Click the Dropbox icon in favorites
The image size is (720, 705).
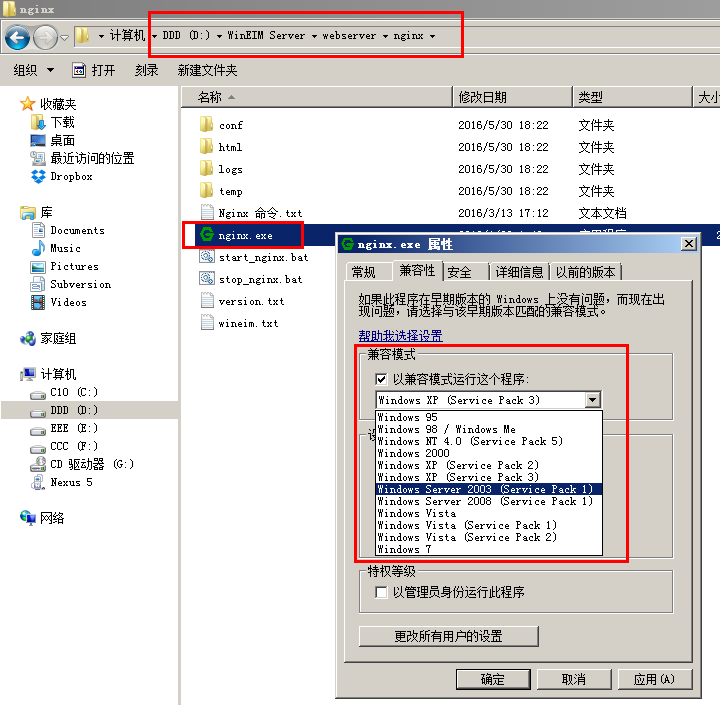(39, 177)
